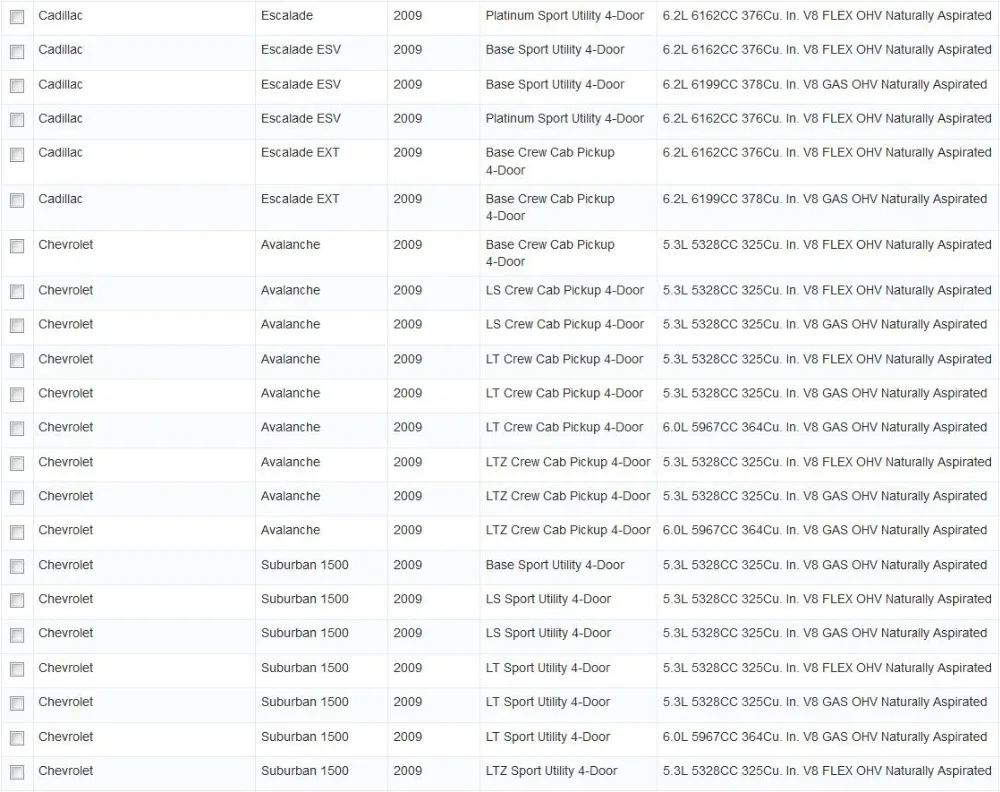1000x792 pixels.
Task: Click "Base Sport Utility 4-Door" in the Suburban 1500 row
Action: pyautogui.click(x=555, y=565)
